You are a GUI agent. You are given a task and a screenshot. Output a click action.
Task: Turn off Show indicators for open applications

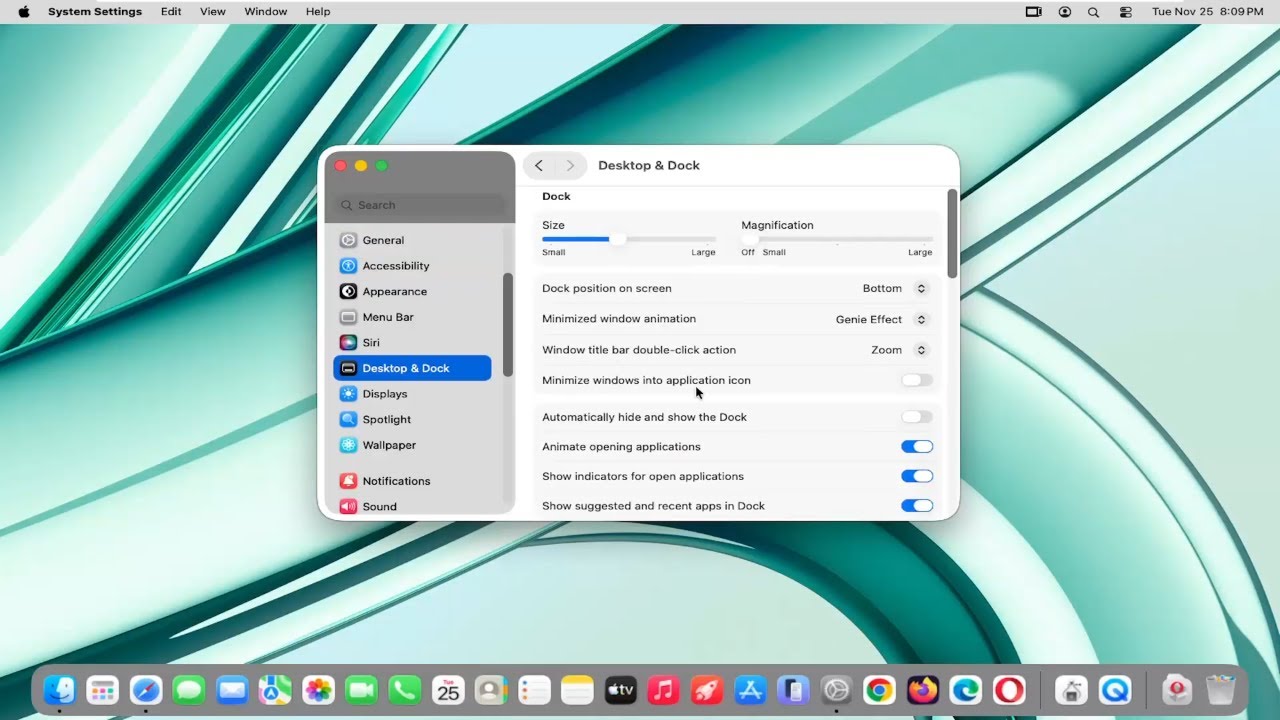pyautogui.click(x=917, y=476)
